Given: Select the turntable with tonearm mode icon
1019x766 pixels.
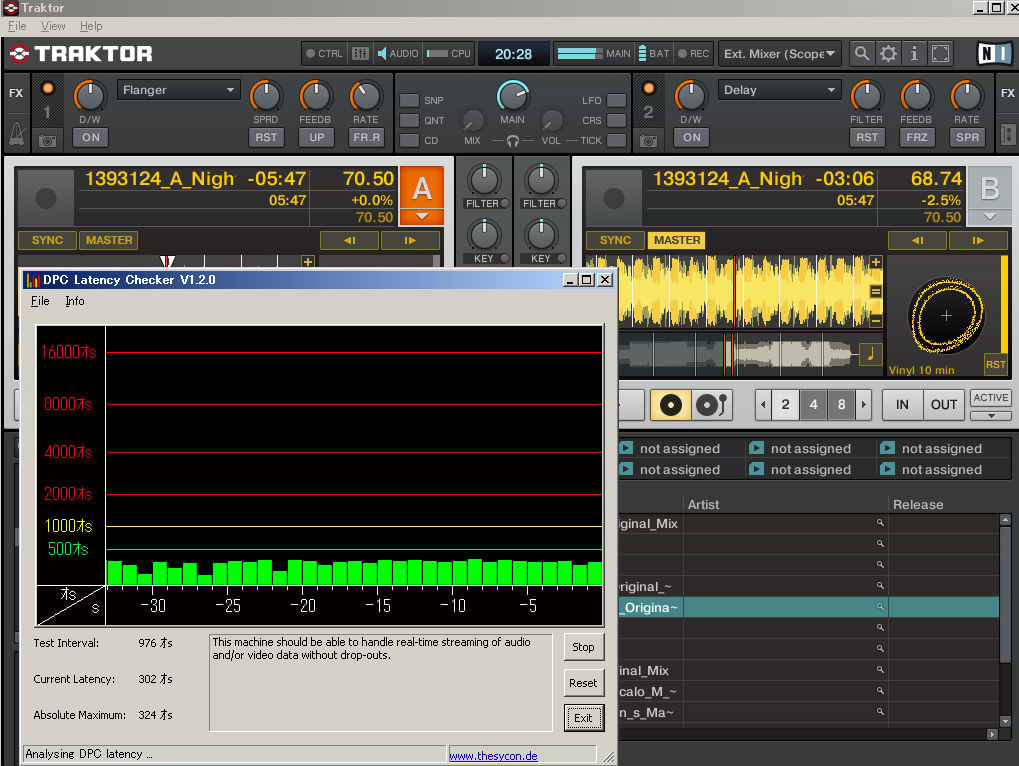Looking at the screenshot, I should coord(711,405).
